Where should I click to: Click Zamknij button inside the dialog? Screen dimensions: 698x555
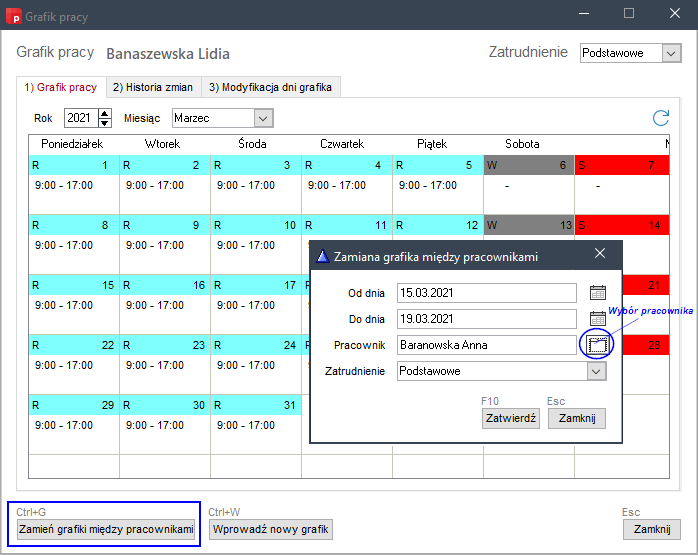pyautogui.click(x=576, y=419)
